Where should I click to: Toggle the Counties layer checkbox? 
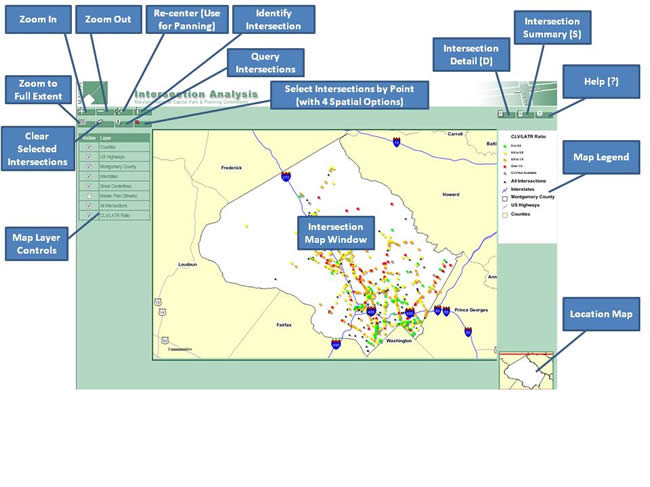tap(89, 147)
